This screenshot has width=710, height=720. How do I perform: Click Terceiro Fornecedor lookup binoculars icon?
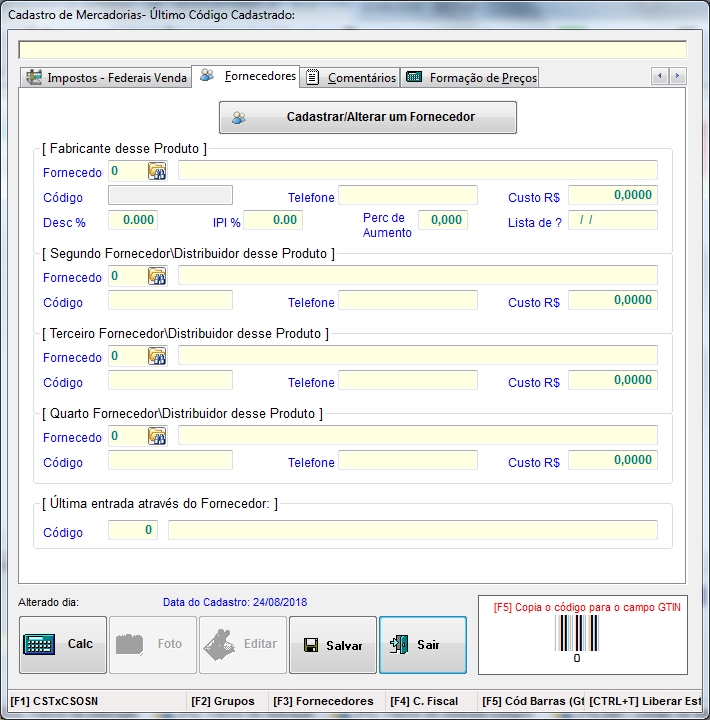pos(157,356)
